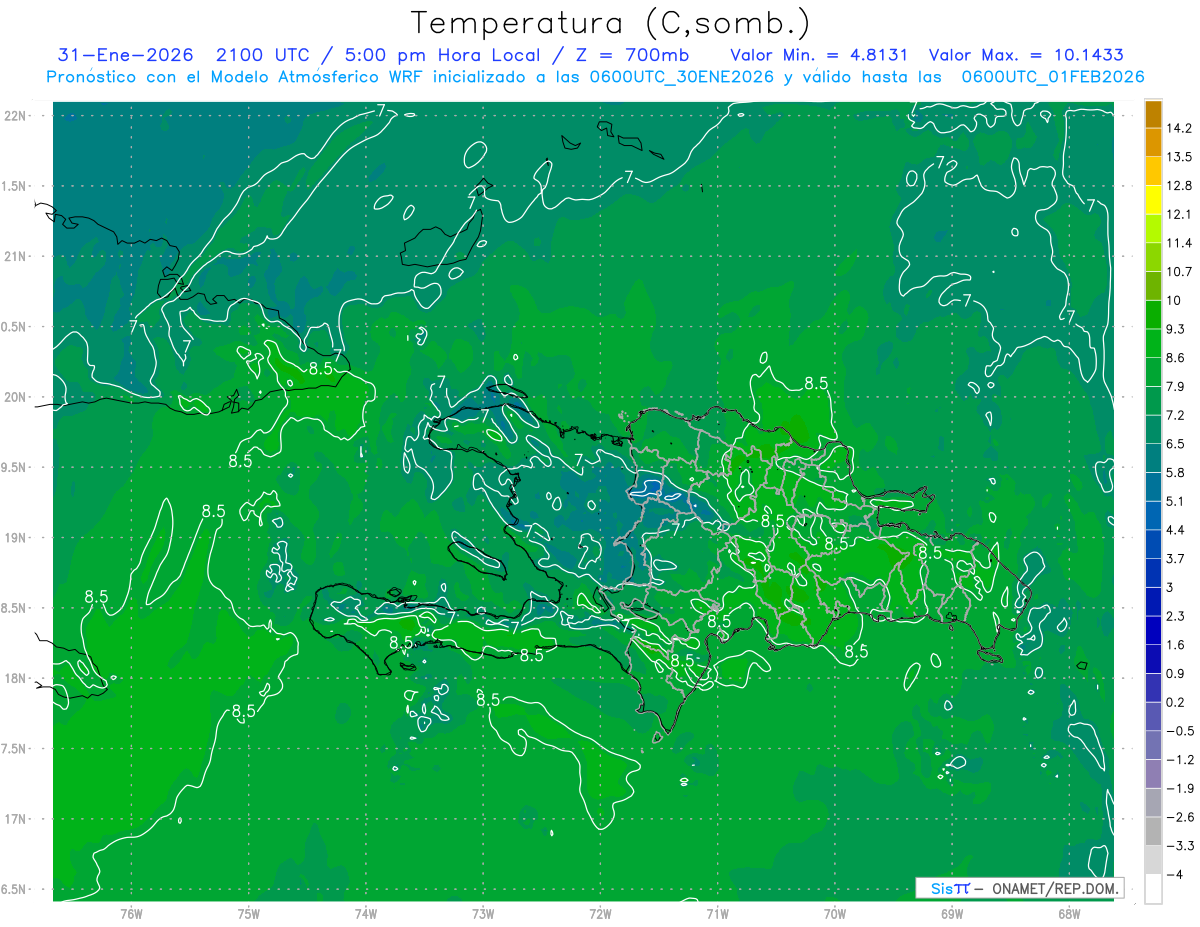
Task: Click the "17N" latitude label
Action: [x=16, y=819]
